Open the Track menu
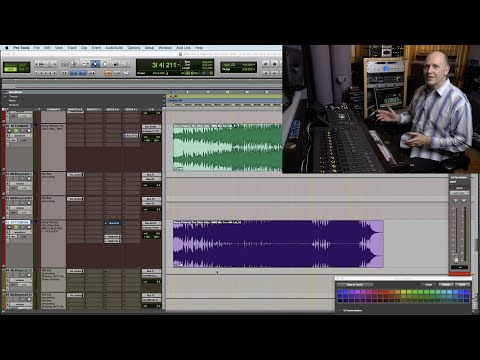The image size is (480, 360). (72, 48)
